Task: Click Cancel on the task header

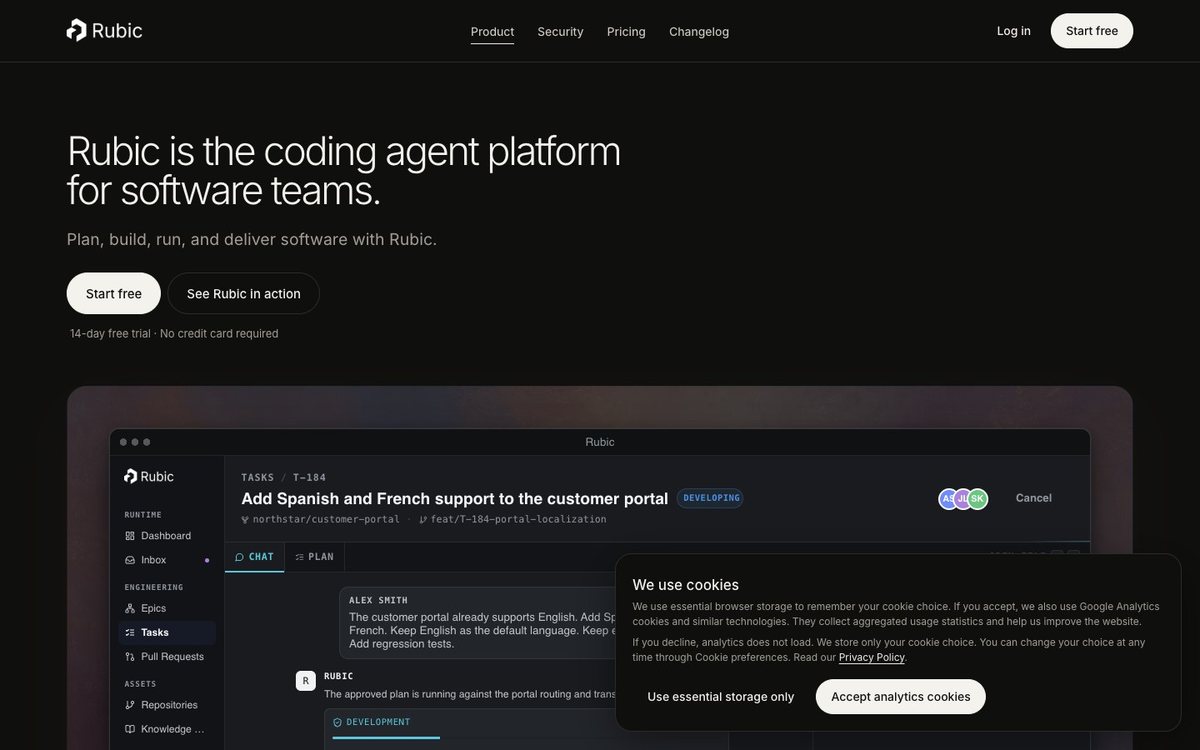Action: (x=1034, y=498)
